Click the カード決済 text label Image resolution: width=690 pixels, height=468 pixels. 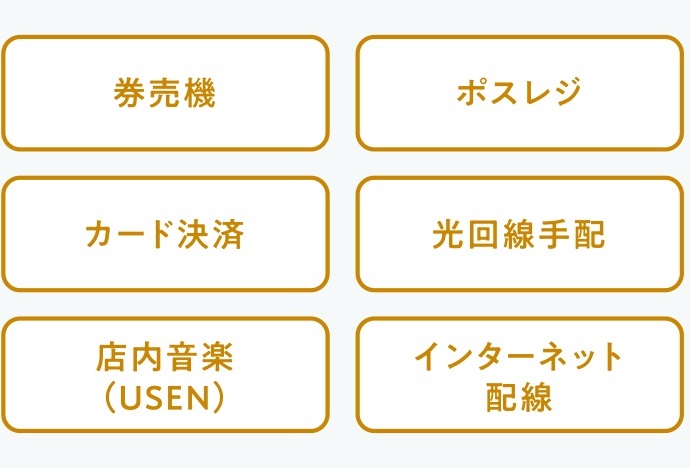click(165, 234)
